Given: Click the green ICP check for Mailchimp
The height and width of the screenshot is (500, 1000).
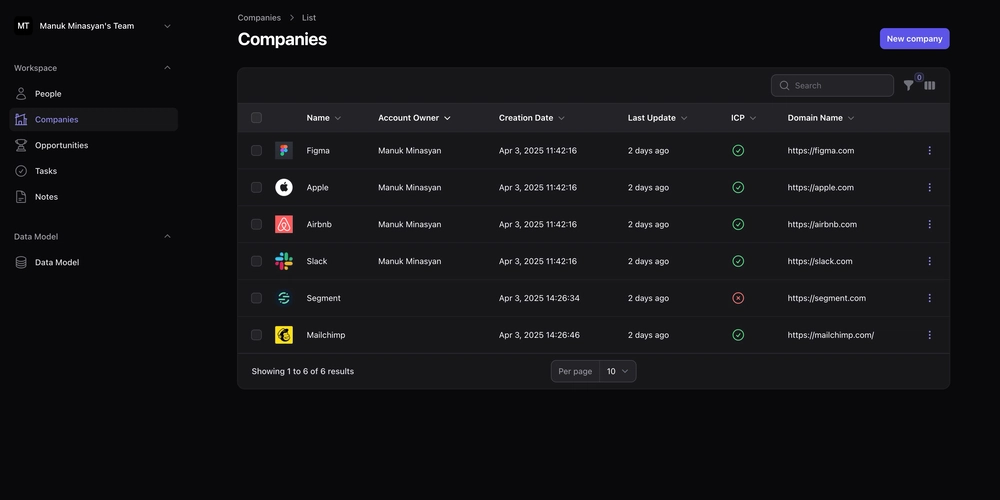Looking at the screenshot, I should tap(738, 335).
